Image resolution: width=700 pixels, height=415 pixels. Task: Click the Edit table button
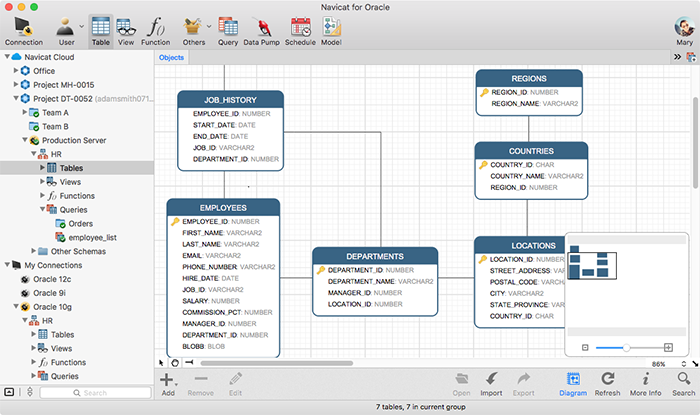click(x=235, y=385)
